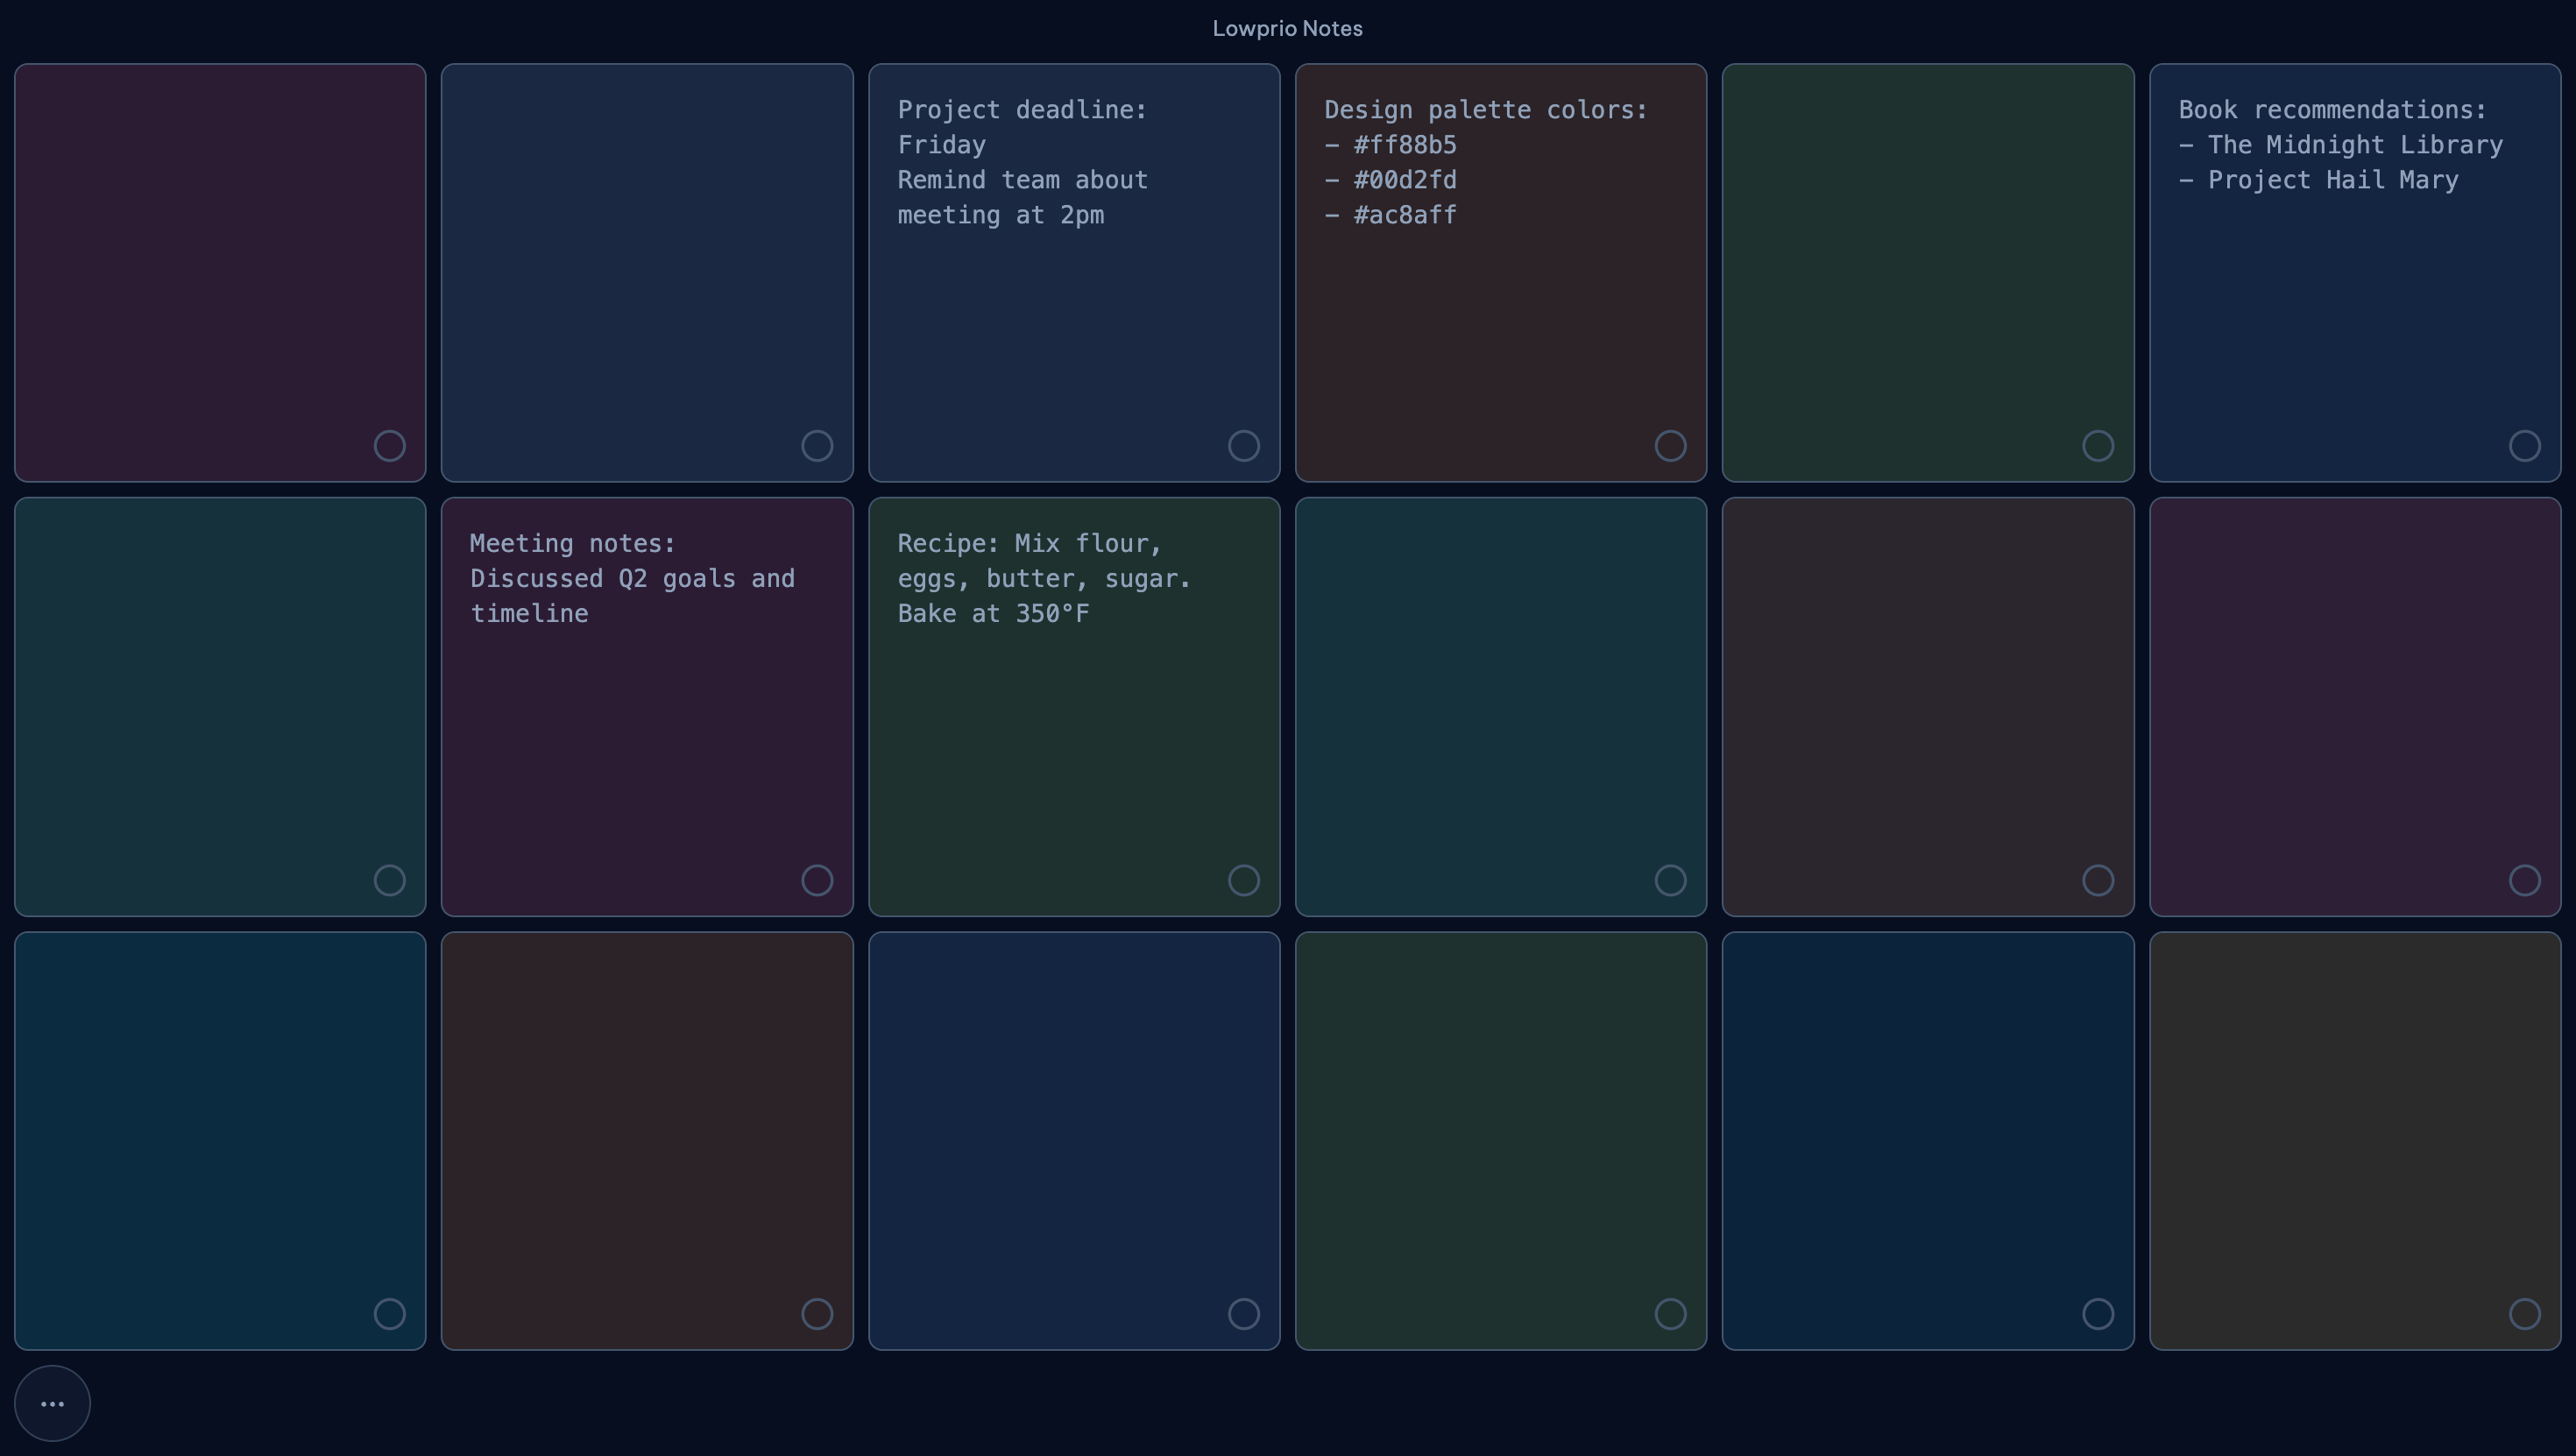Focus empty green note left of Book recommendations
The height and width of the screenshot is (1456, 2576).
(x=1928, y=273)
